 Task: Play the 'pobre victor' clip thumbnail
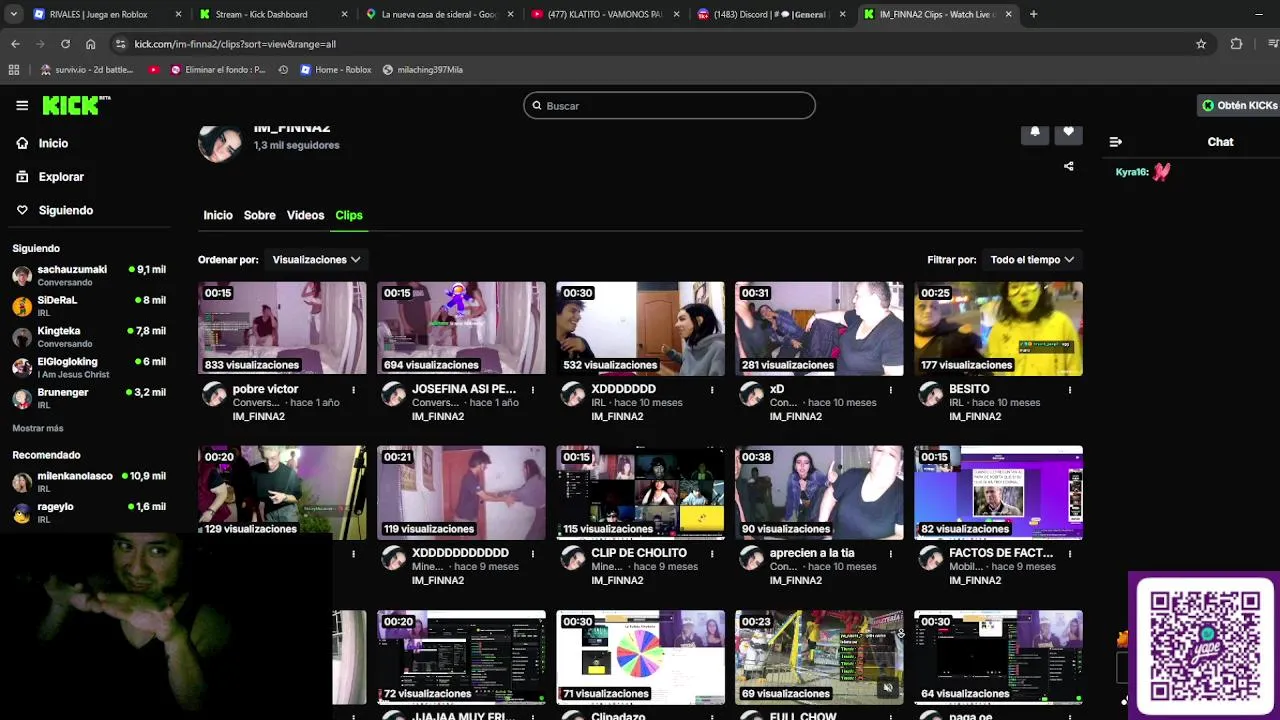pos(282,328)
